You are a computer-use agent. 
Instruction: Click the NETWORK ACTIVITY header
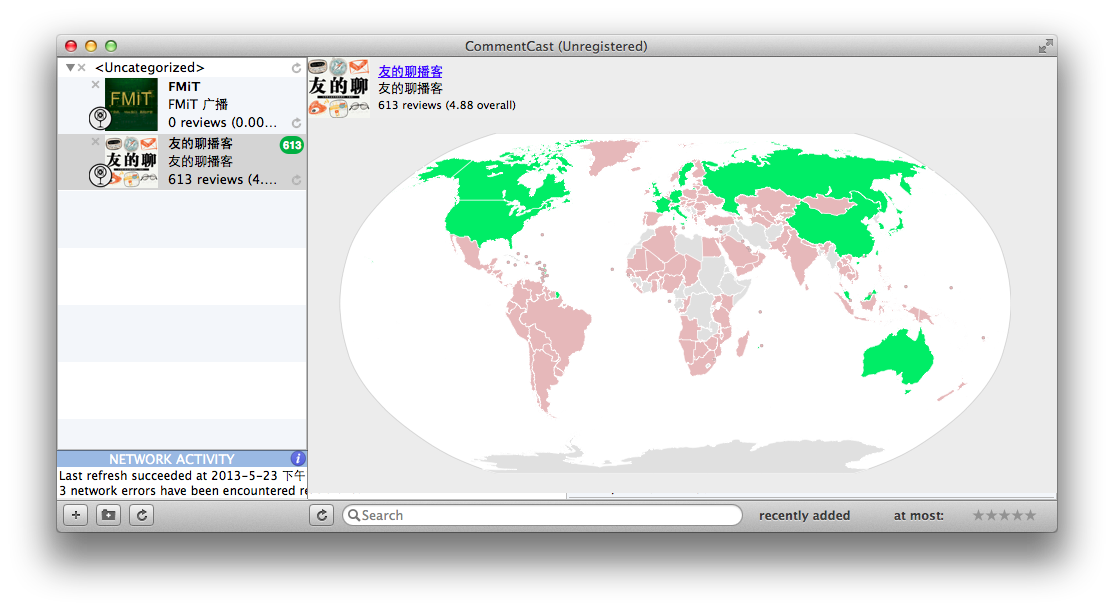171,459
